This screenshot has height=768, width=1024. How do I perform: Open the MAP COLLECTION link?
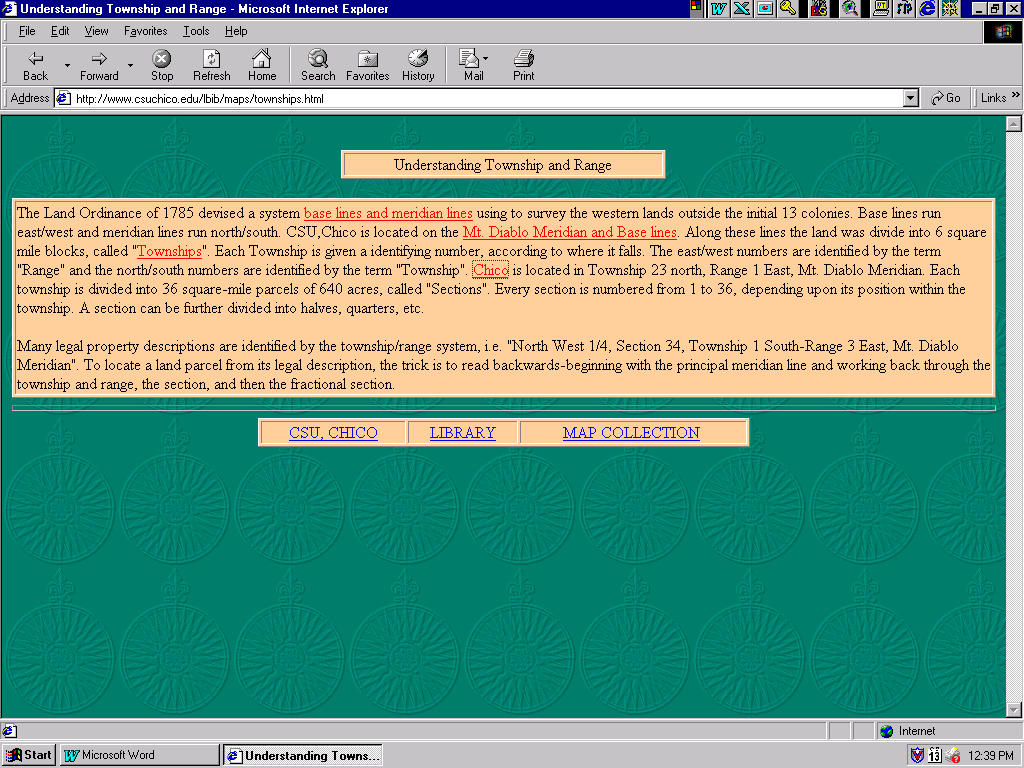point(631,433)
